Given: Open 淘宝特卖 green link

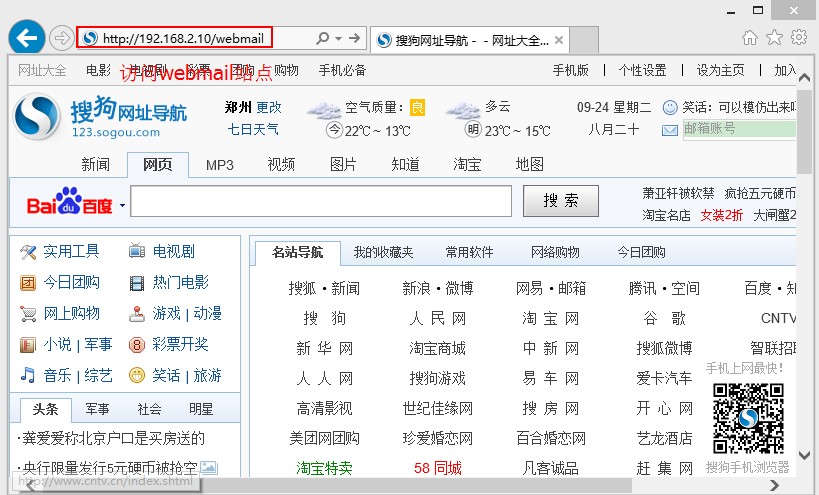Looking at the screenshot, I should tap(324, 468).
